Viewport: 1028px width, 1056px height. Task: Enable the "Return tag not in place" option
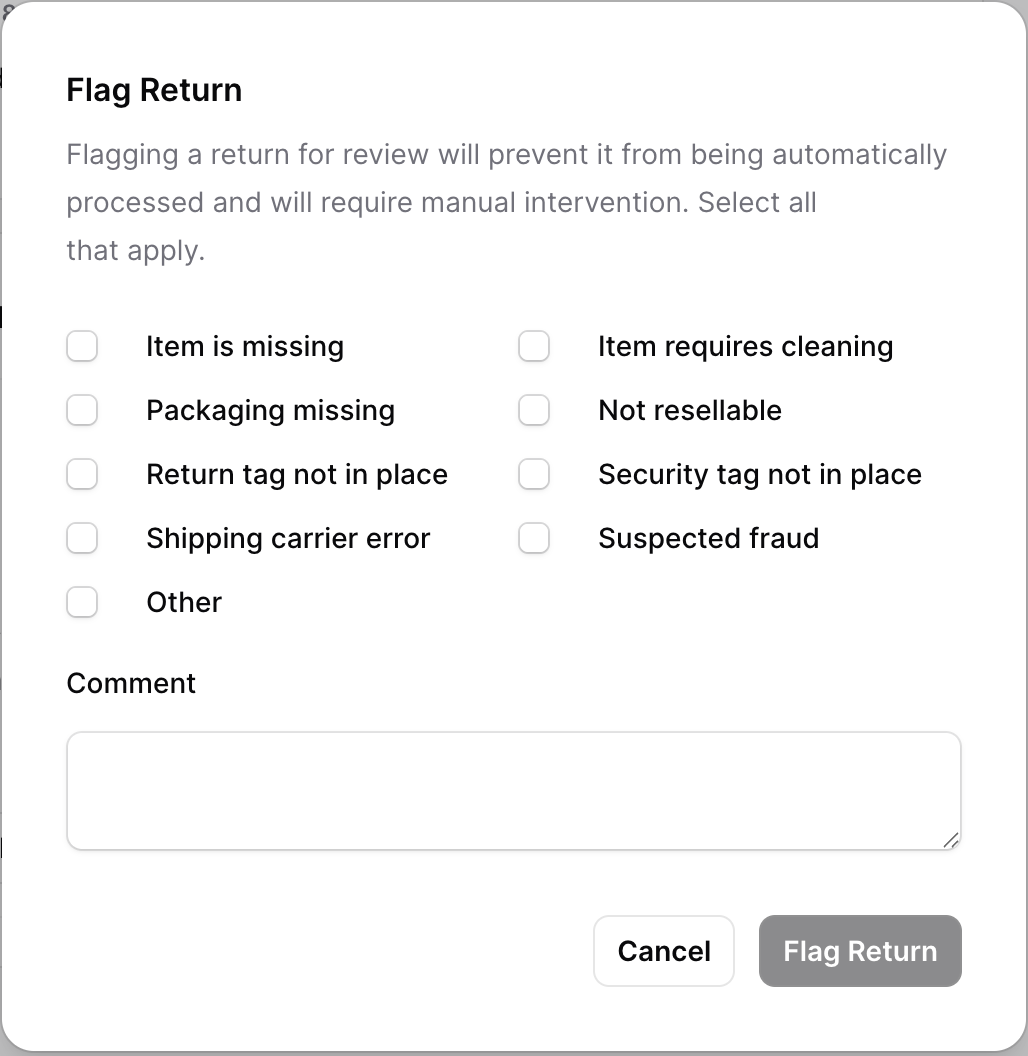[x=82, y=474]
